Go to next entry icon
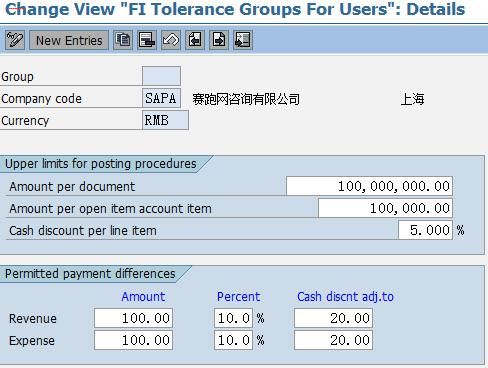 click(x=219, y=40)
